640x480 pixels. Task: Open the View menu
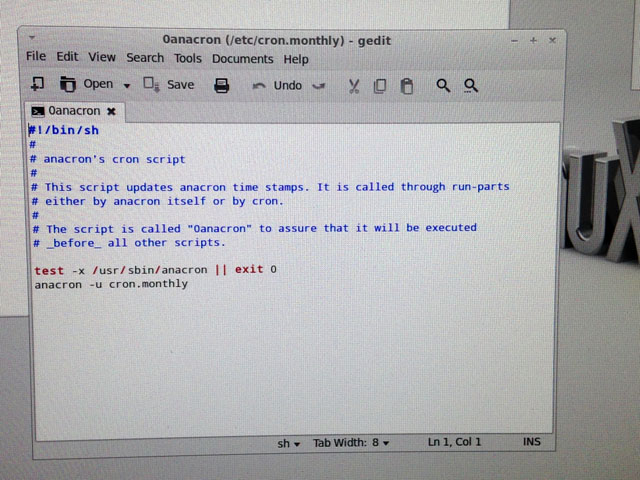pos(102,57)
